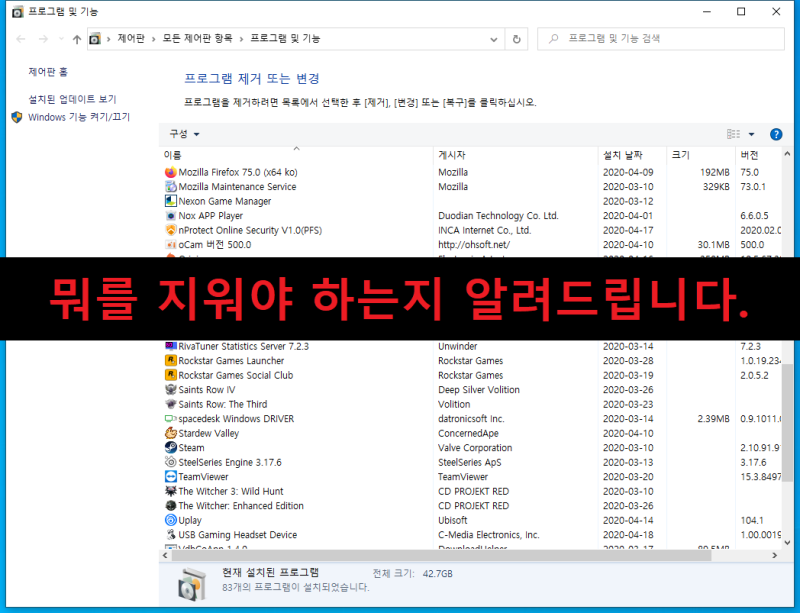Image resolution: width=800 pixels, height=613 pixels.
Task: Click publisher text Duodian Technology Co. Ltd.
Action: (x=498, y=215)
